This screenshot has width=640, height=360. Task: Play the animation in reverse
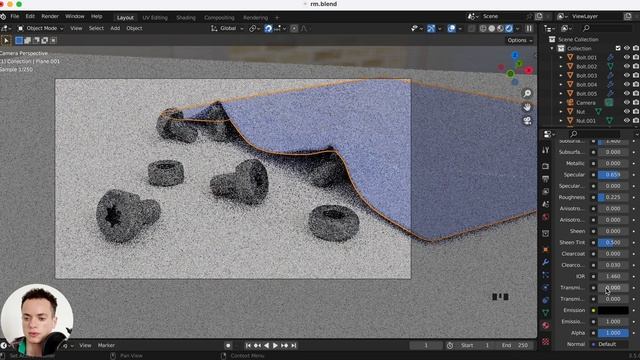pyautogui.click(x=266, y=346)
